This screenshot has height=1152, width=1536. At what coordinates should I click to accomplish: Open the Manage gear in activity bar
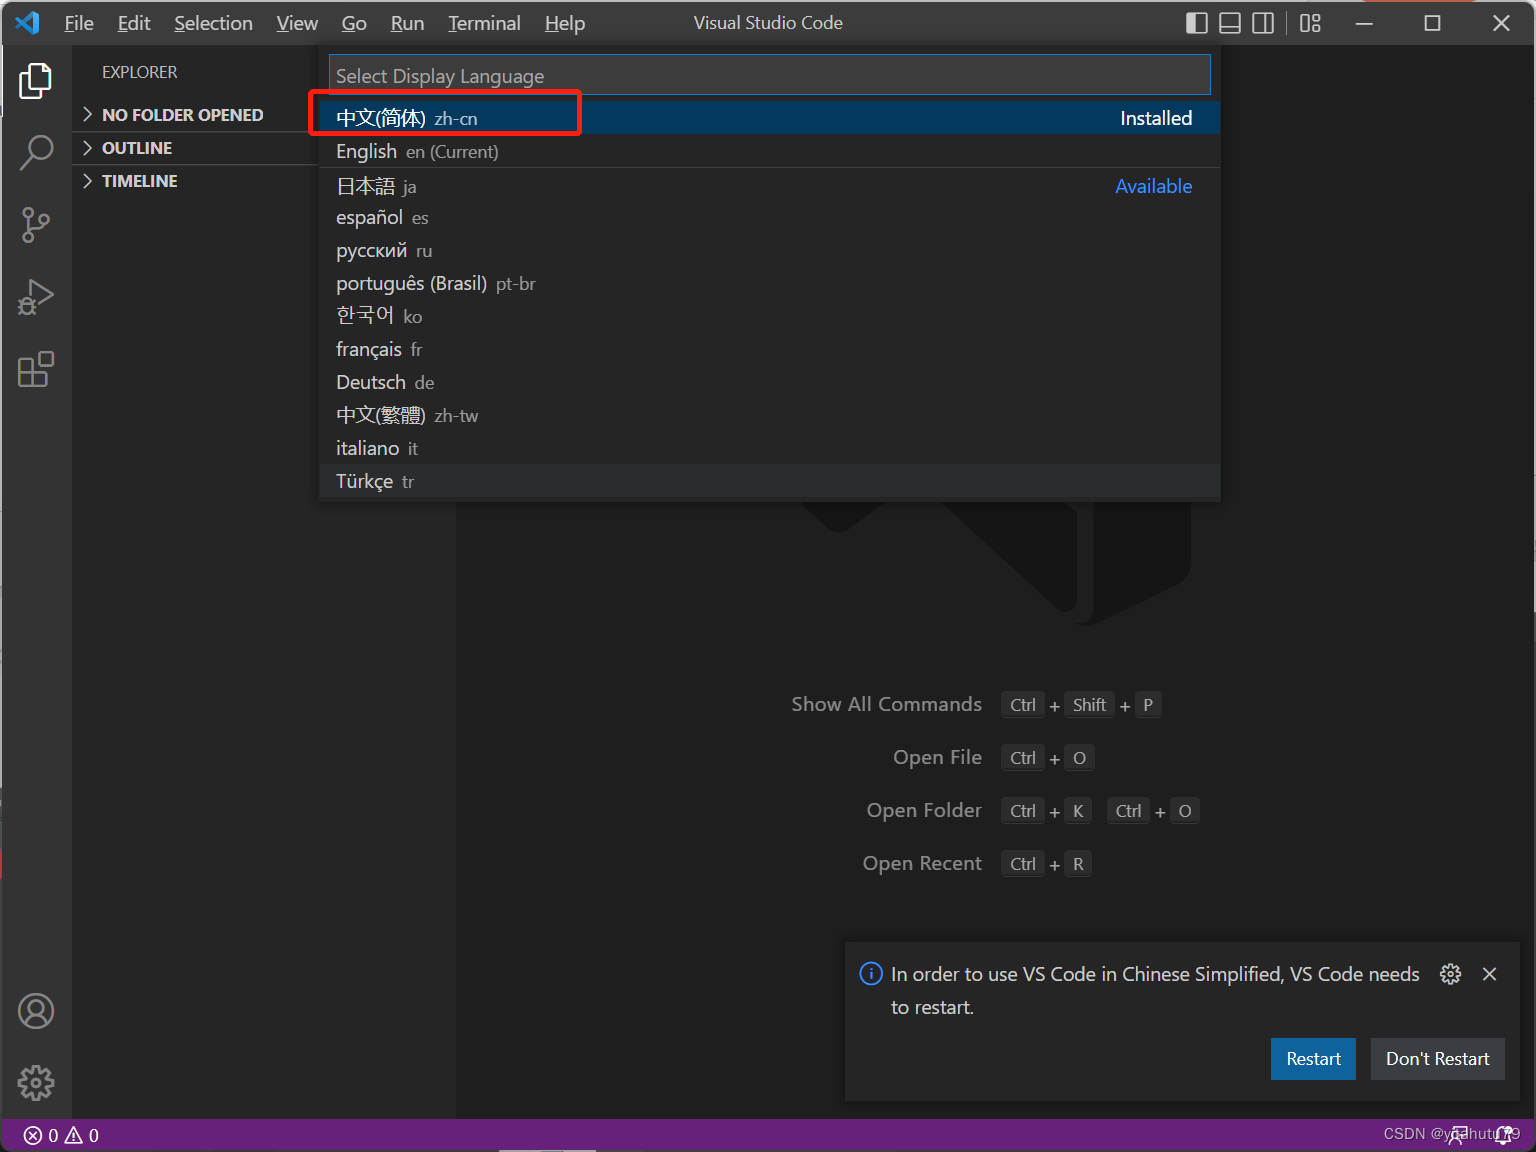coord(36,1082)
